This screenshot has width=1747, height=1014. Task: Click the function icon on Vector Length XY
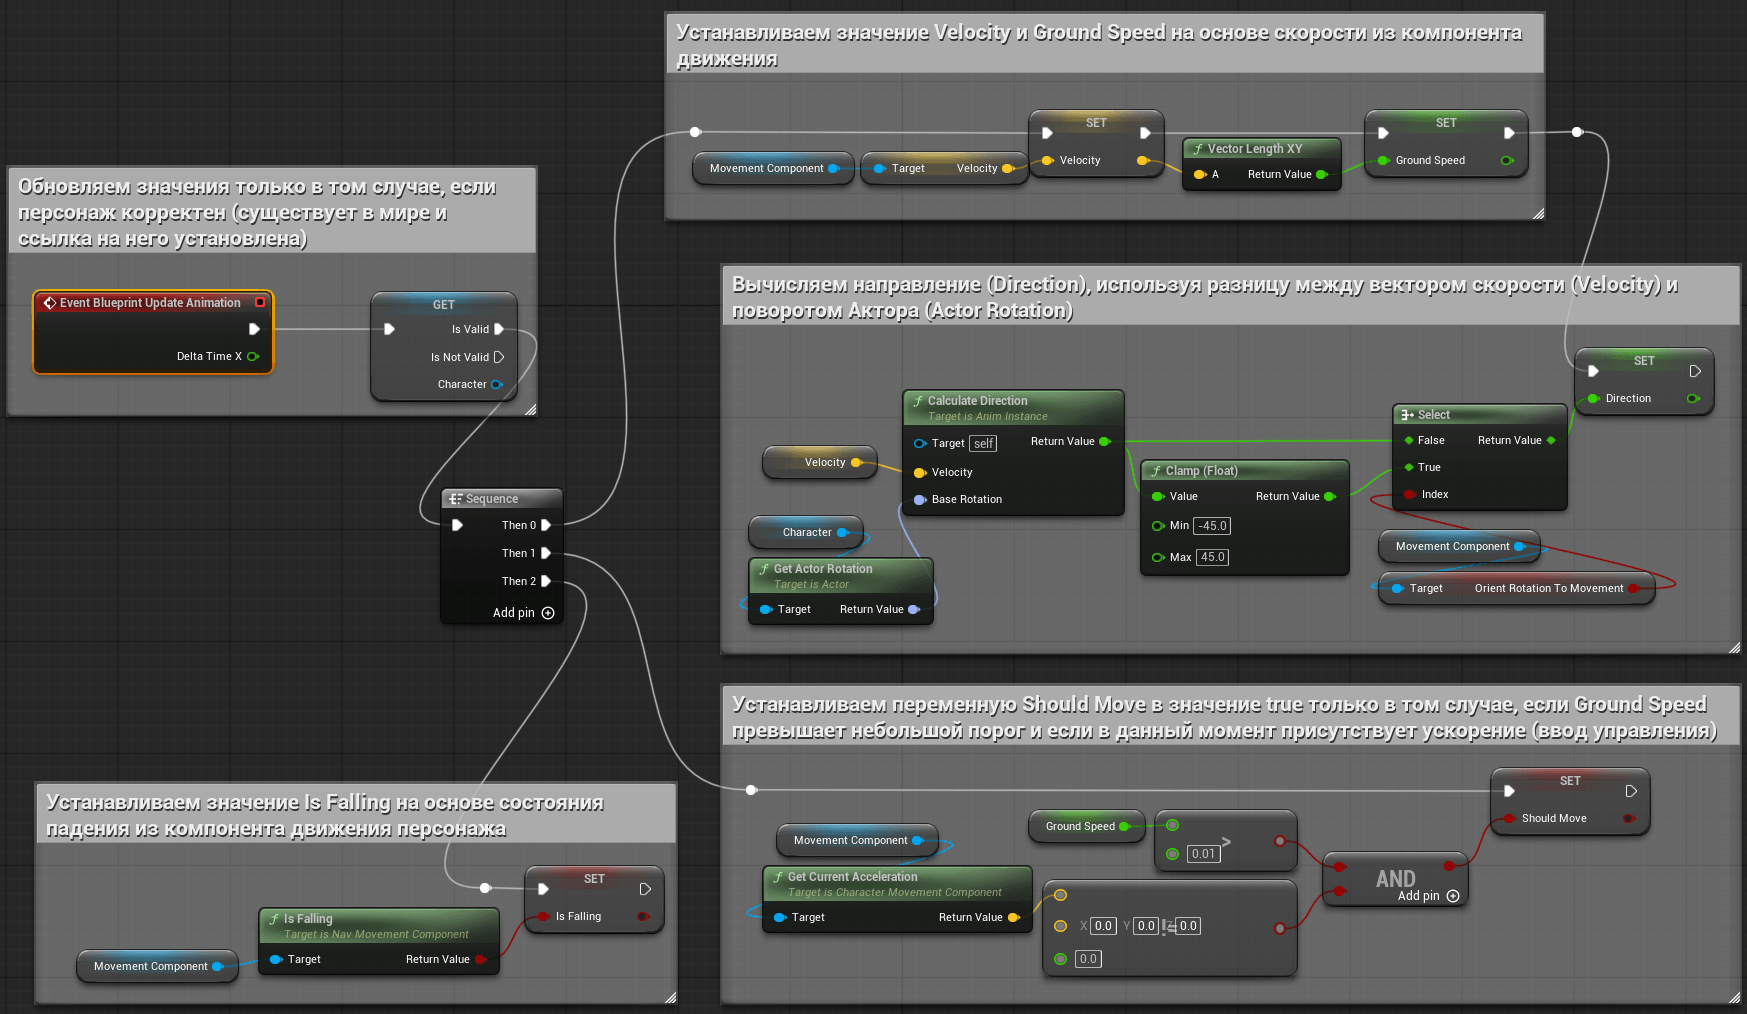coord(1198,149)
